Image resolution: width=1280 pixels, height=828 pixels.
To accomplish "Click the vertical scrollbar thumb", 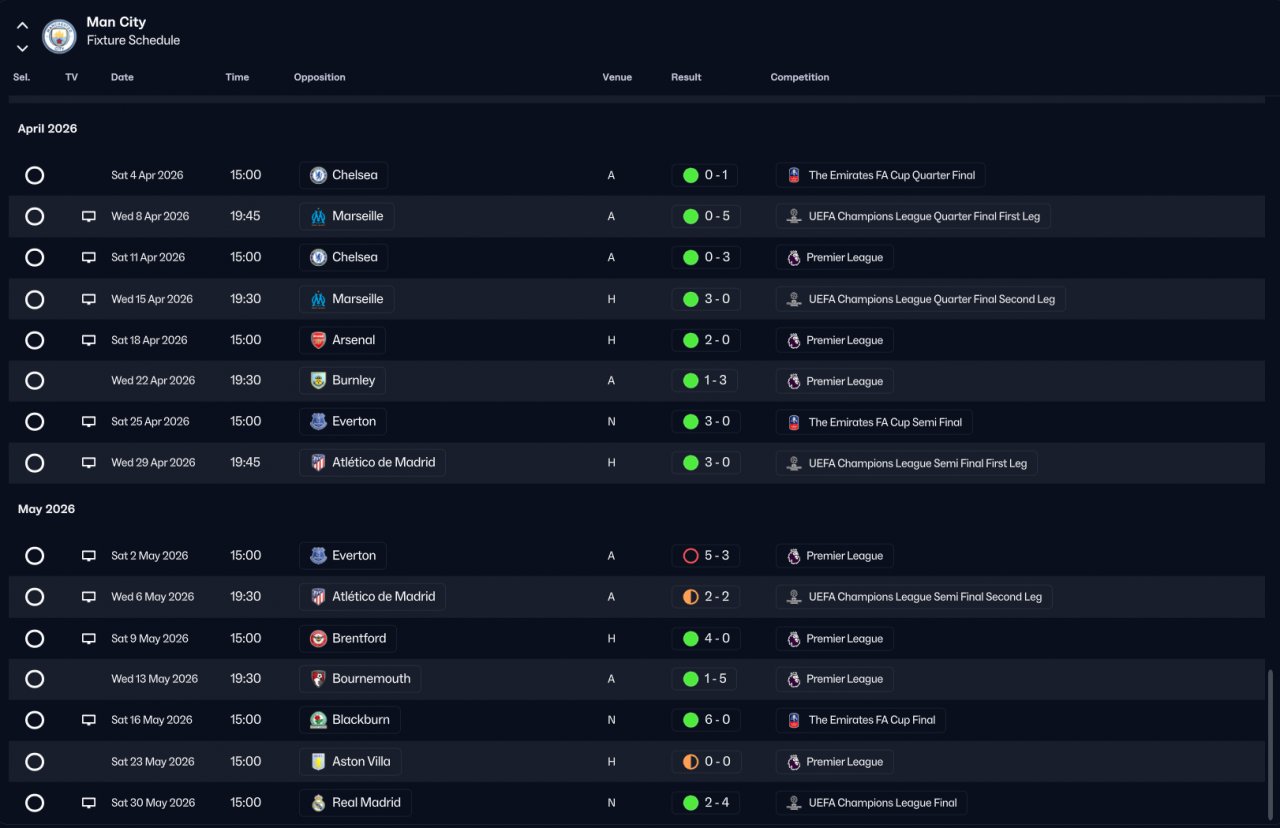I will tap(1272, 744).
